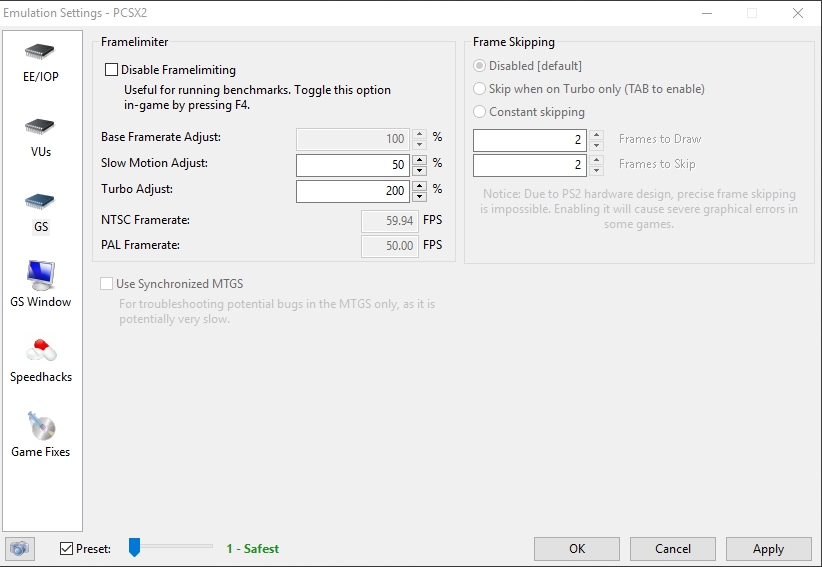Increase Turbo Adjust with up arrow

[x=419, y=186]
